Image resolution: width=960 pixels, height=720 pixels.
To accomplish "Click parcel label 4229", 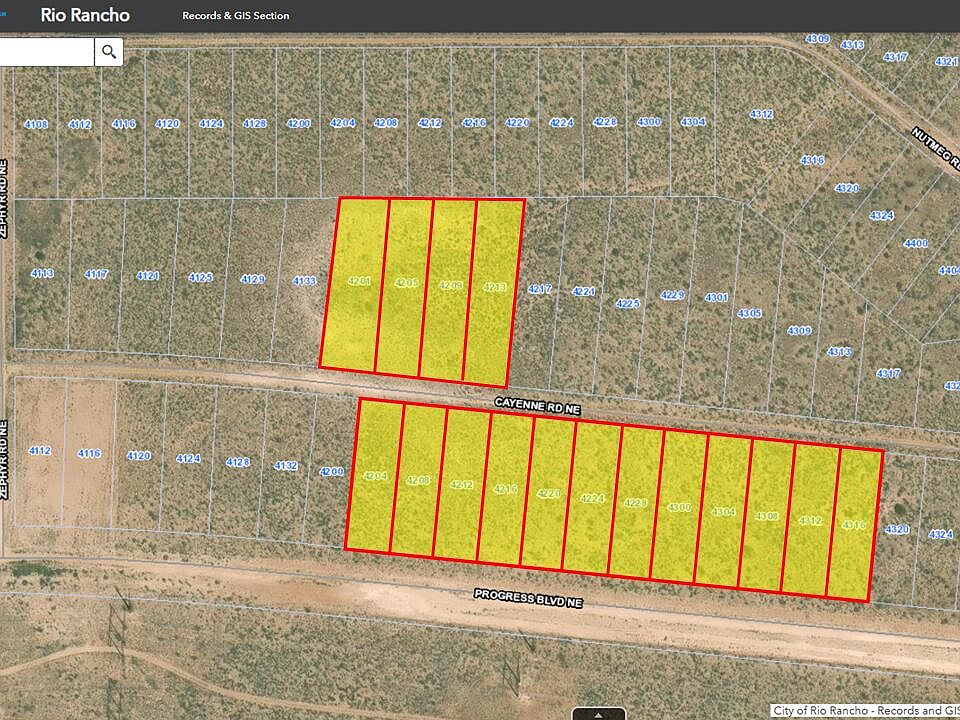I will pyautogui.click(x=672, y=295).
